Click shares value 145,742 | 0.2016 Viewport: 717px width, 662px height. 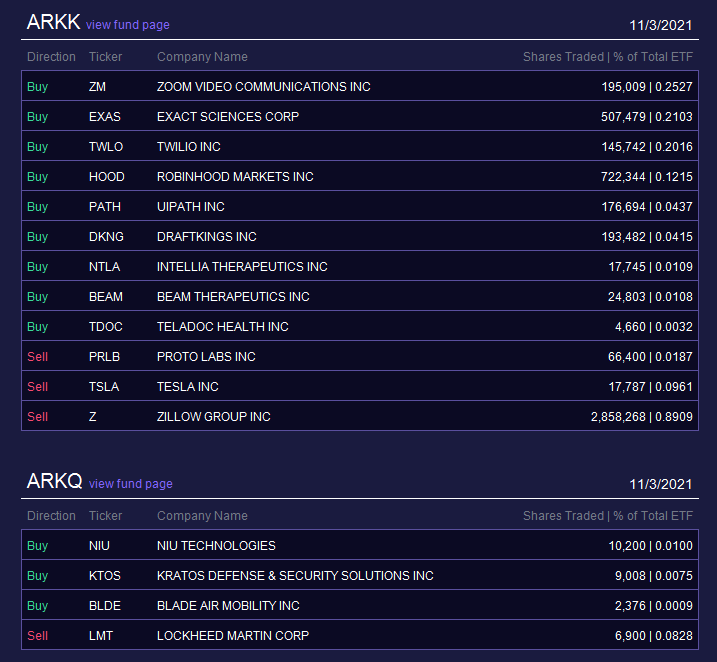[647, 147]
